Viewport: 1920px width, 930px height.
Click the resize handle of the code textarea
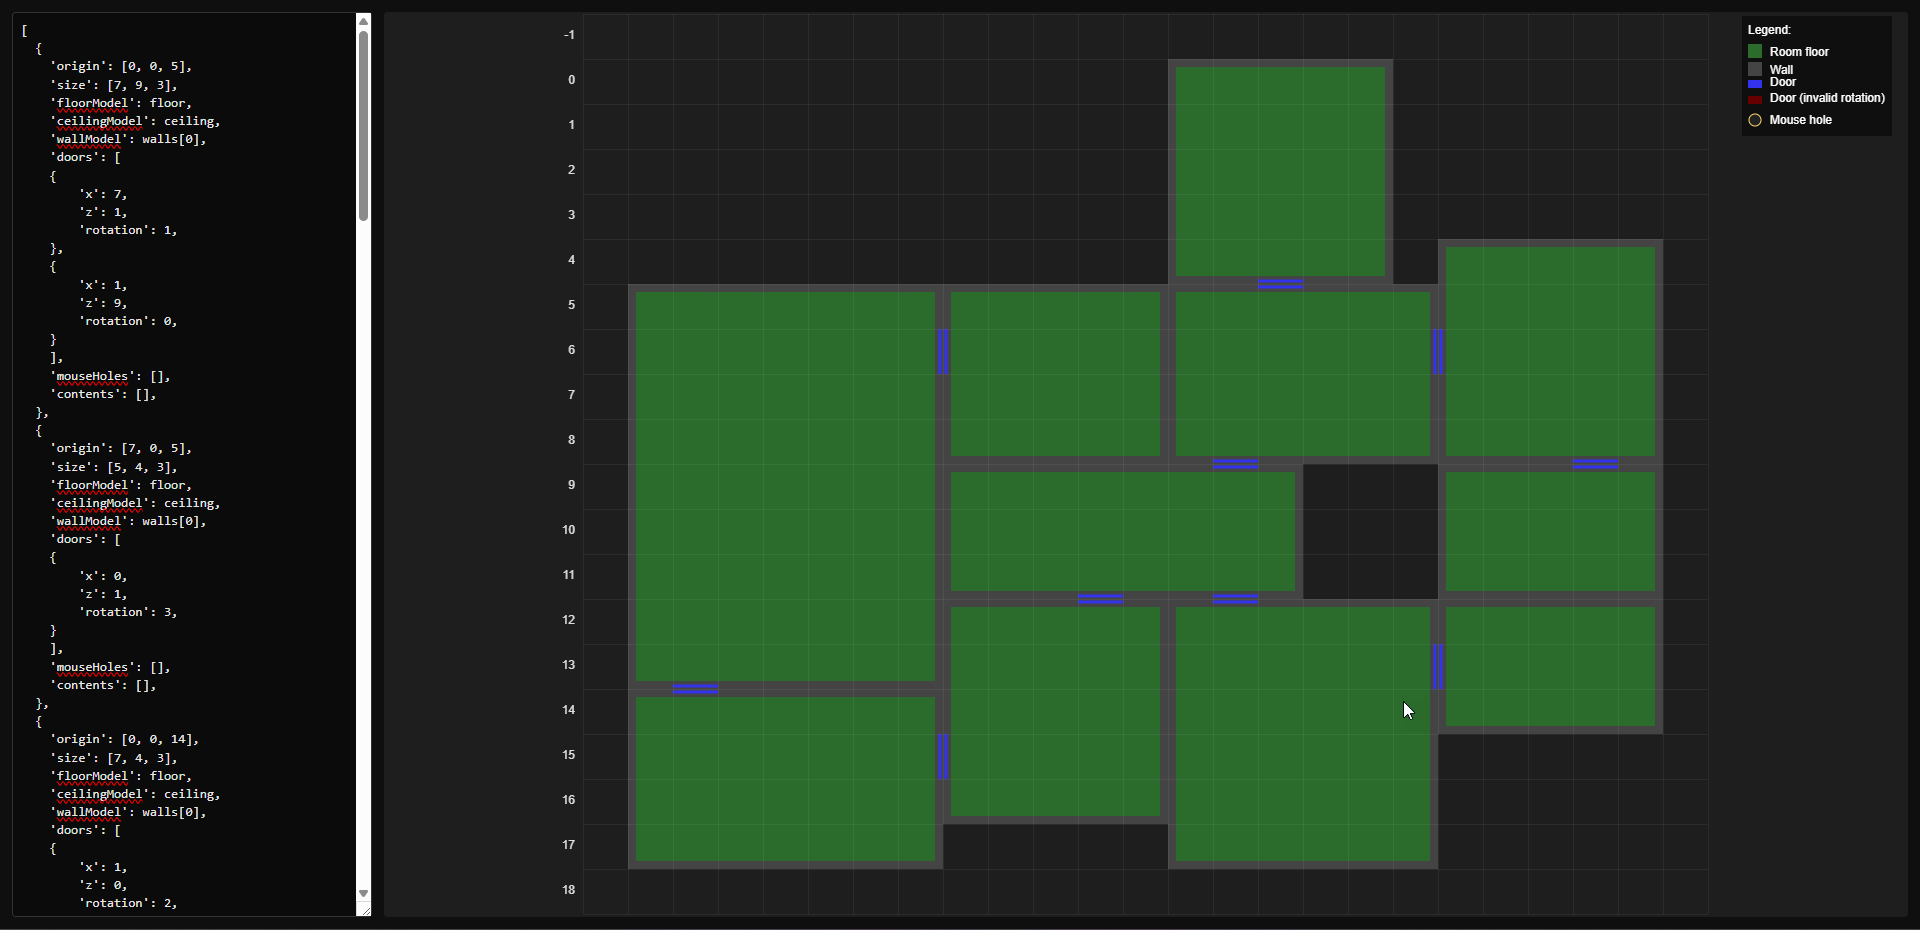pos(364,910)
